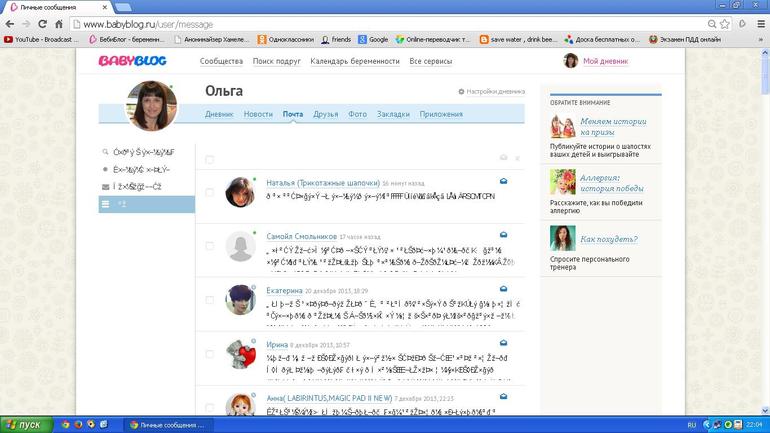Open YouTube - Broadcast bookmark
The height and width of the screenshot is (433, 770).
pos(42,39)
